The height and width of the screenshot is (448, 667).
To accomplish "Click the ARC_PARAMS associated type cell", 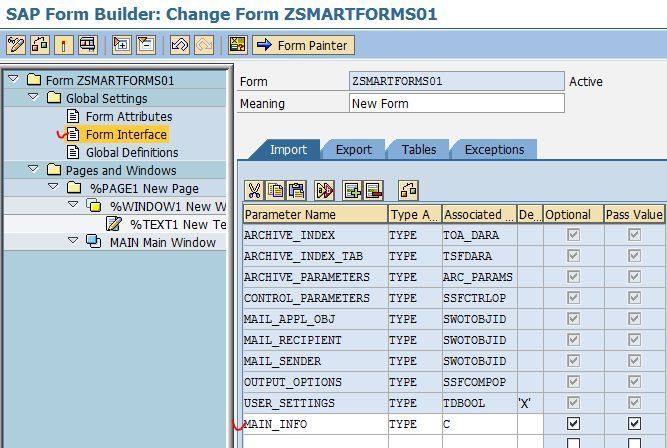I will (479, 277).
